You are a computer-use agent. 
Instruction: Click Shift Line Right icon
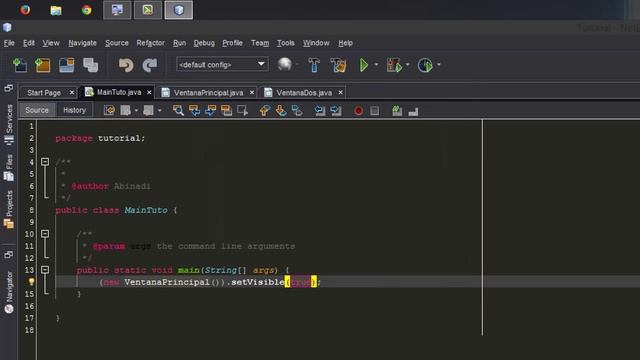336,110
